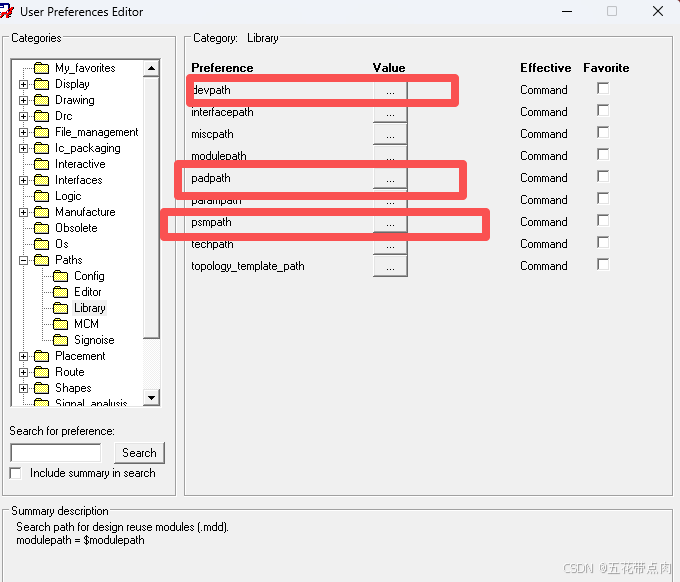The width and height of the screenshot is (680, 582).
Task: Expand the Drawing category
Action: pos(23,101)
